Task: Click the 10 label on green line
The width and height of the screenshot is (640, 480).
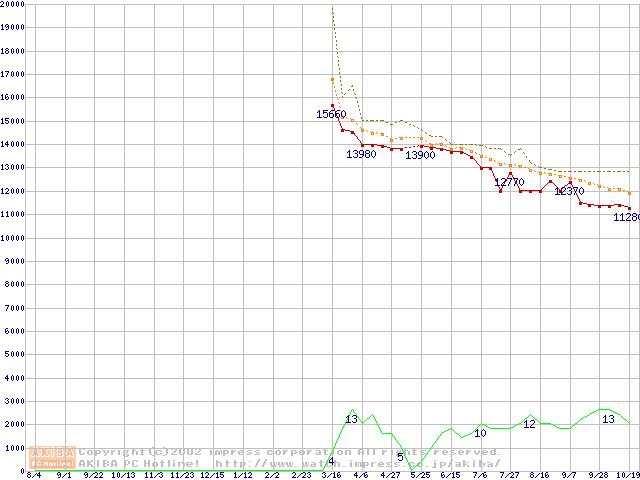Action: coord(480,433)
